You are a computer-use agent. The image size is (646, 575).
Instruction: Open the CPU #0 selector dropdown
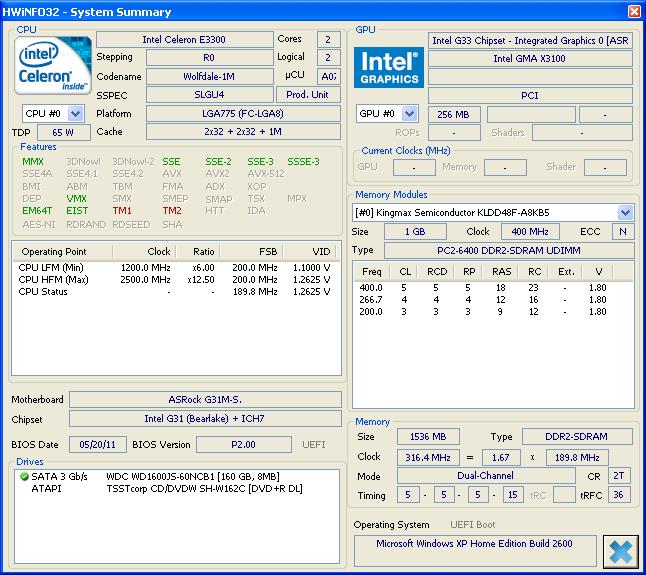pos(75,113)
